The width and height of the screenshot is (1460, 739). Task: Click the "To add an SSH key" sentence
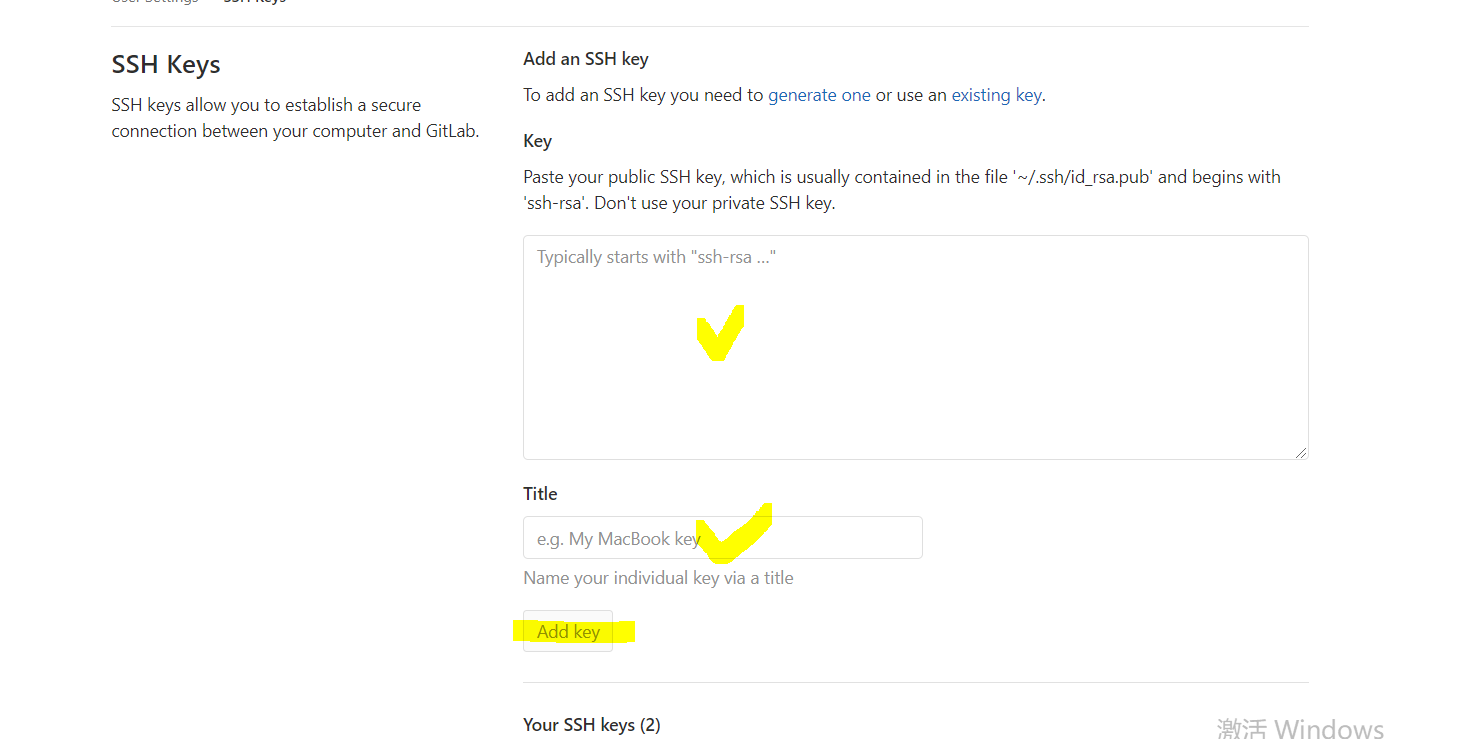pyautogui.click(x=644, y=95)
